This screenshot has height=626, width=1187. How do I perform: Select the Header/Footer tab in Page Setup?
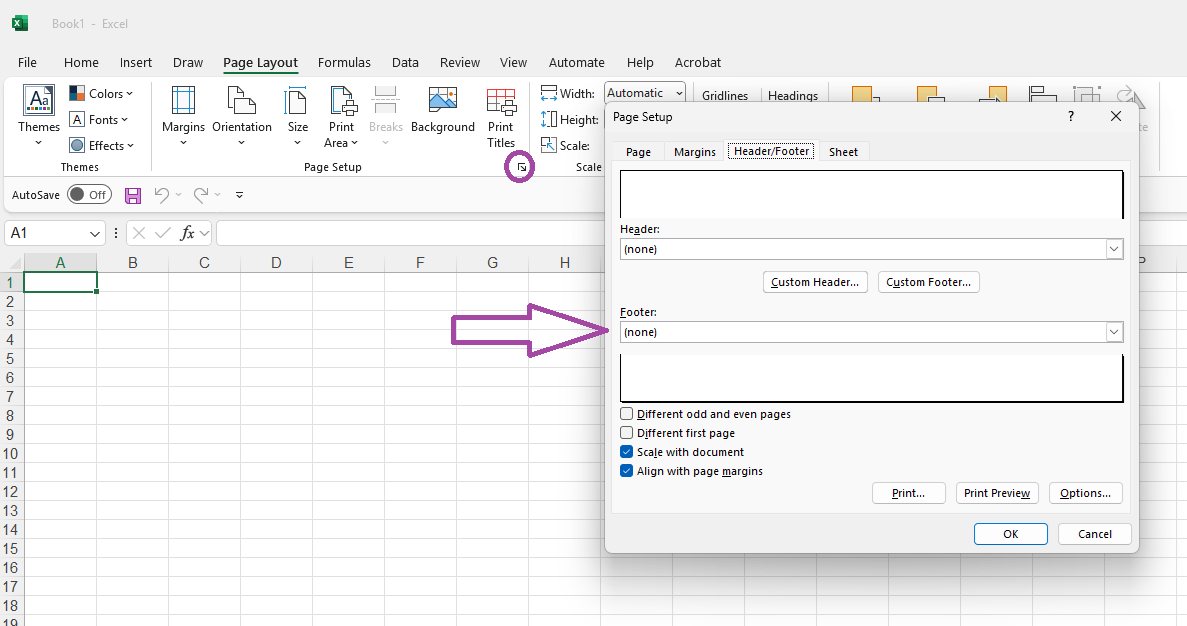(771, 151)
